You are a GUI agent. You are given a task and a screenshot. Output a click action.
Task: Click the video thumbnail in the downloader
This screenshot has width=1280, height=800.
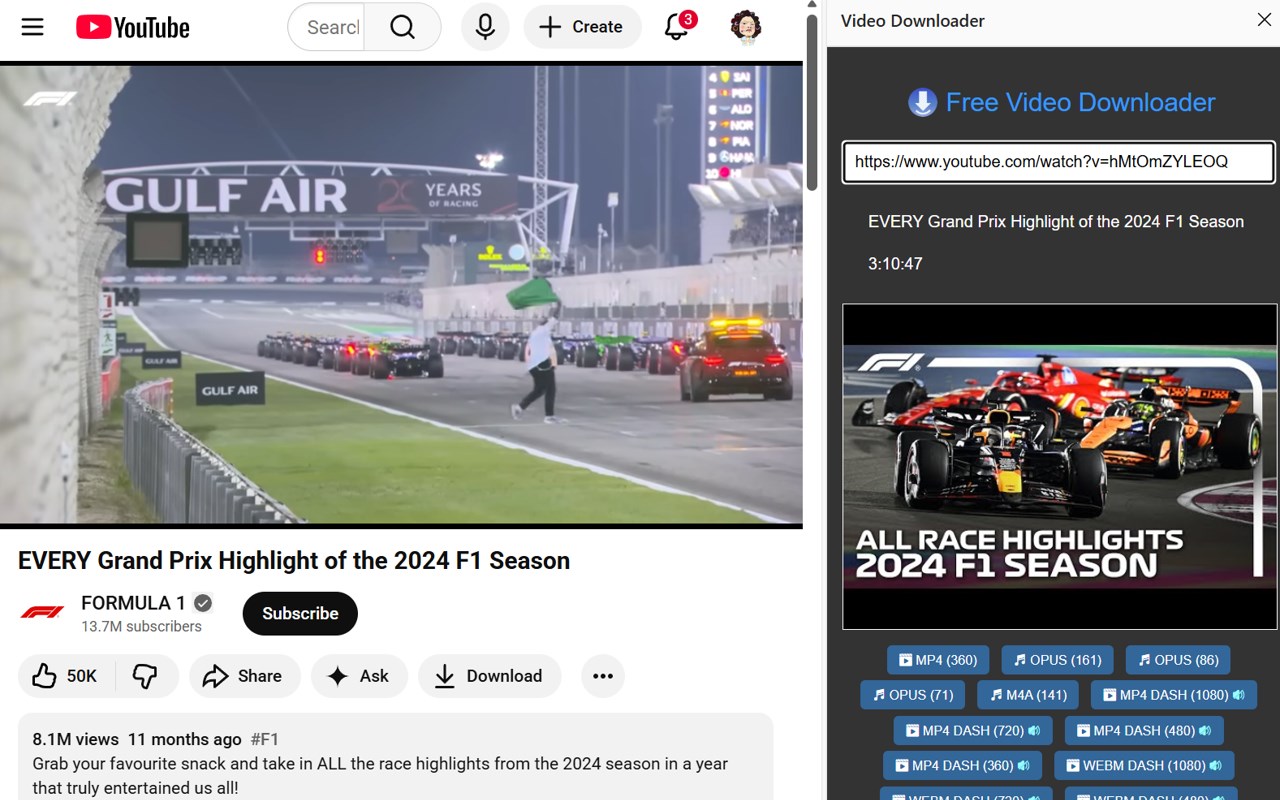click(x=1059, y=466)
